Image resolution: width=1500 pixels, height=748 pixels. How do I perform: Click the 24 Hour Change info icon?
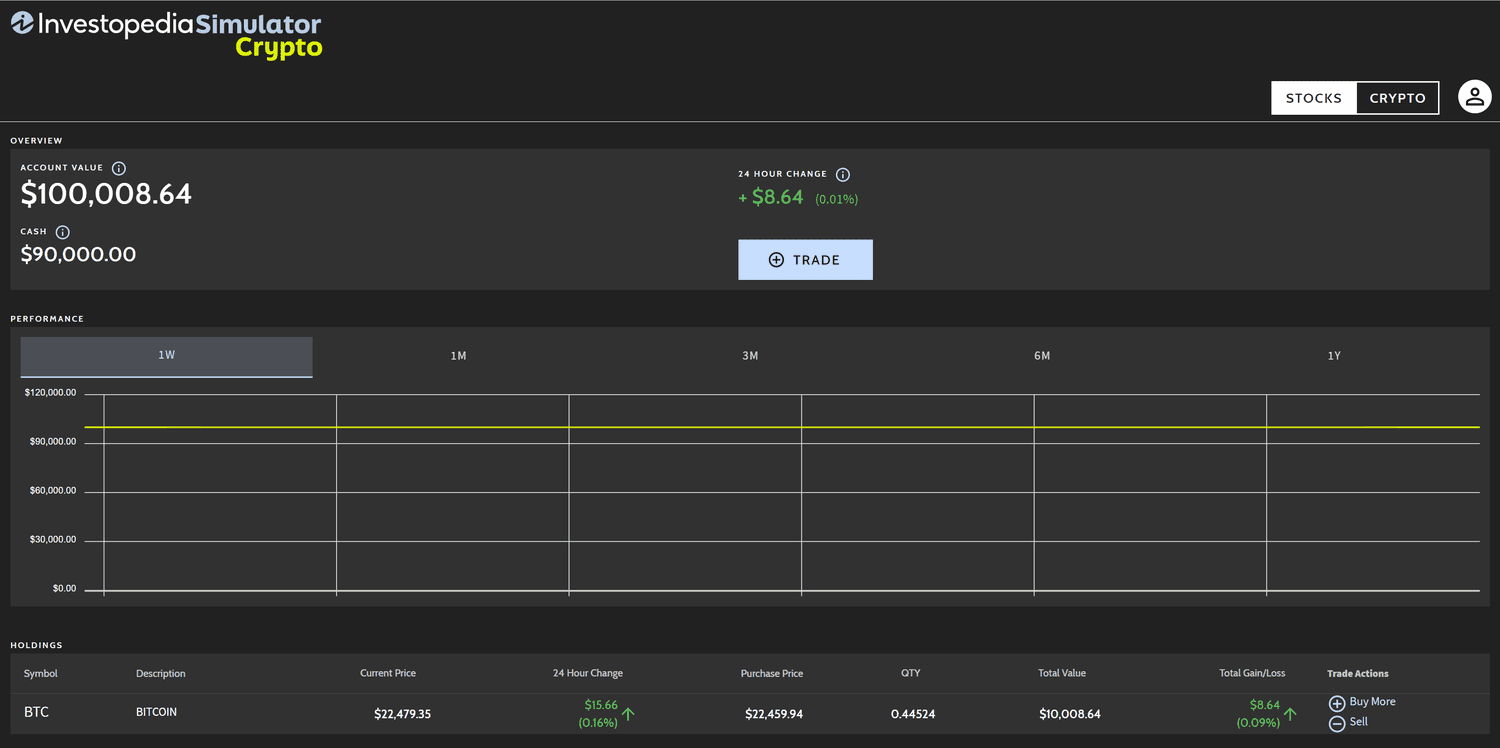click(842, 175)
